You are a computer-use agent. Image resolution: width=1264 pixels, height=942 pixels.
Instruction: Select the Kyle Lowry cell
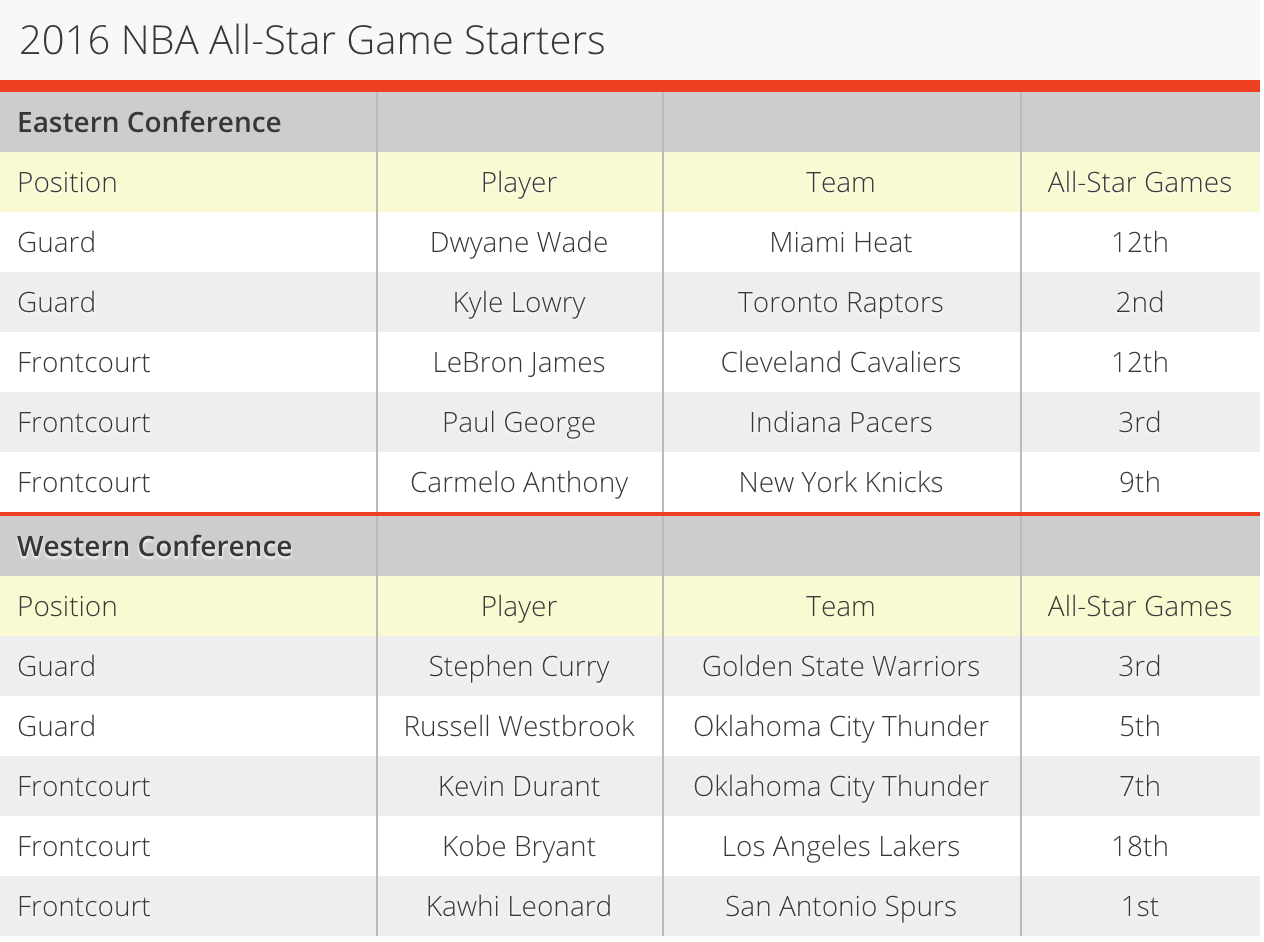point(519,303)
